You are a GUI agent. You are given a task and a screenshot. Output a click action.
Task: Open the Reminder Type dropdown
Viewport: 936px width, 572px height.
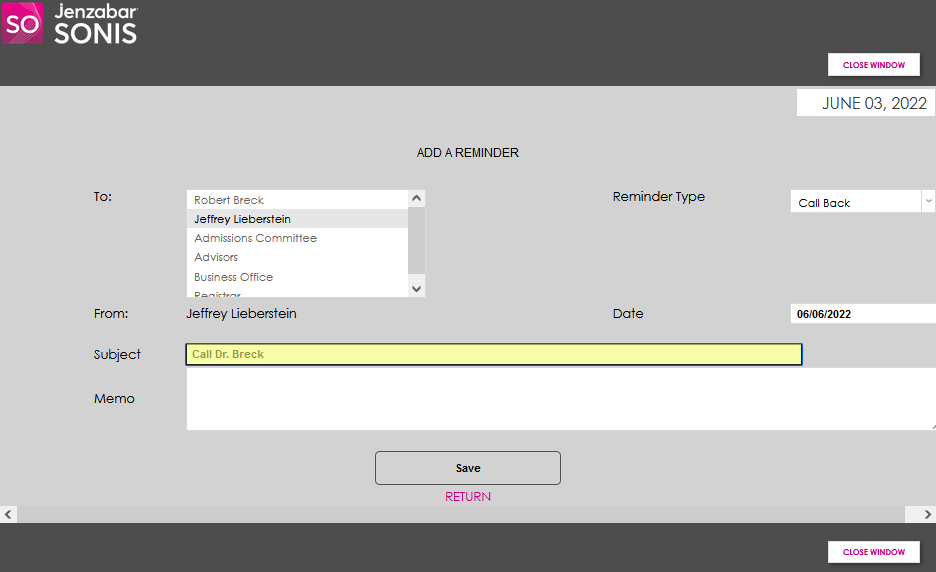(862, 202)
